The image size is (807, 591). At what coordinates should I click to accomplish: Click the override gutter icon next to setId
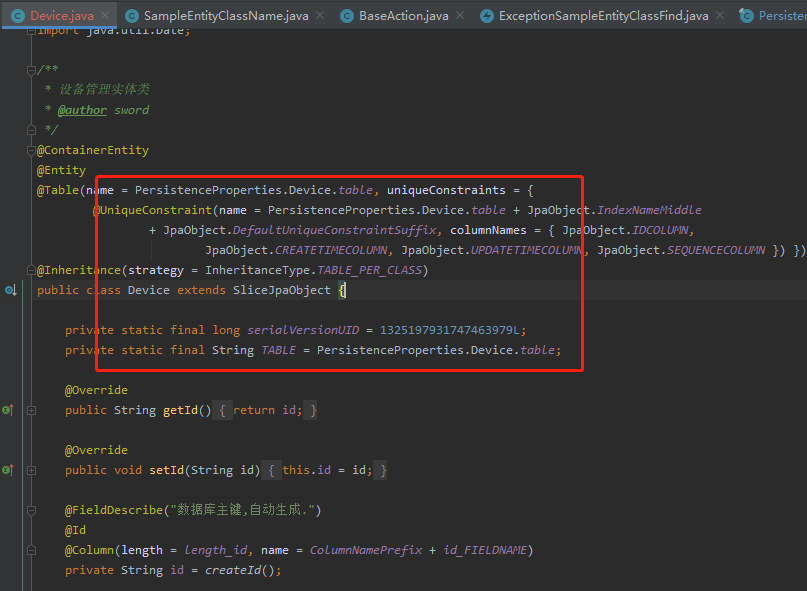click(x=7, y=470)
